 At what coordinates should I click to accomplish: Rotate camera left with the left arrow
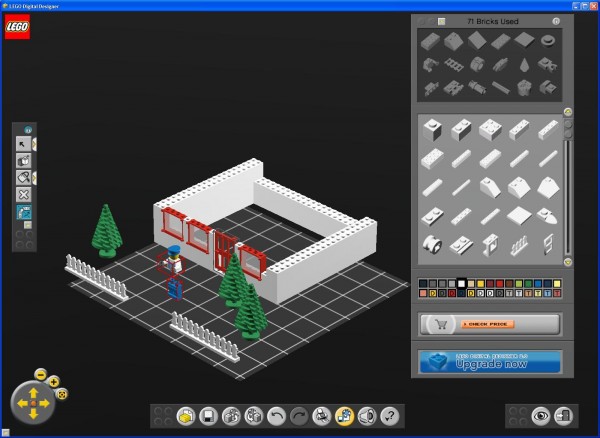pos(22,403)
